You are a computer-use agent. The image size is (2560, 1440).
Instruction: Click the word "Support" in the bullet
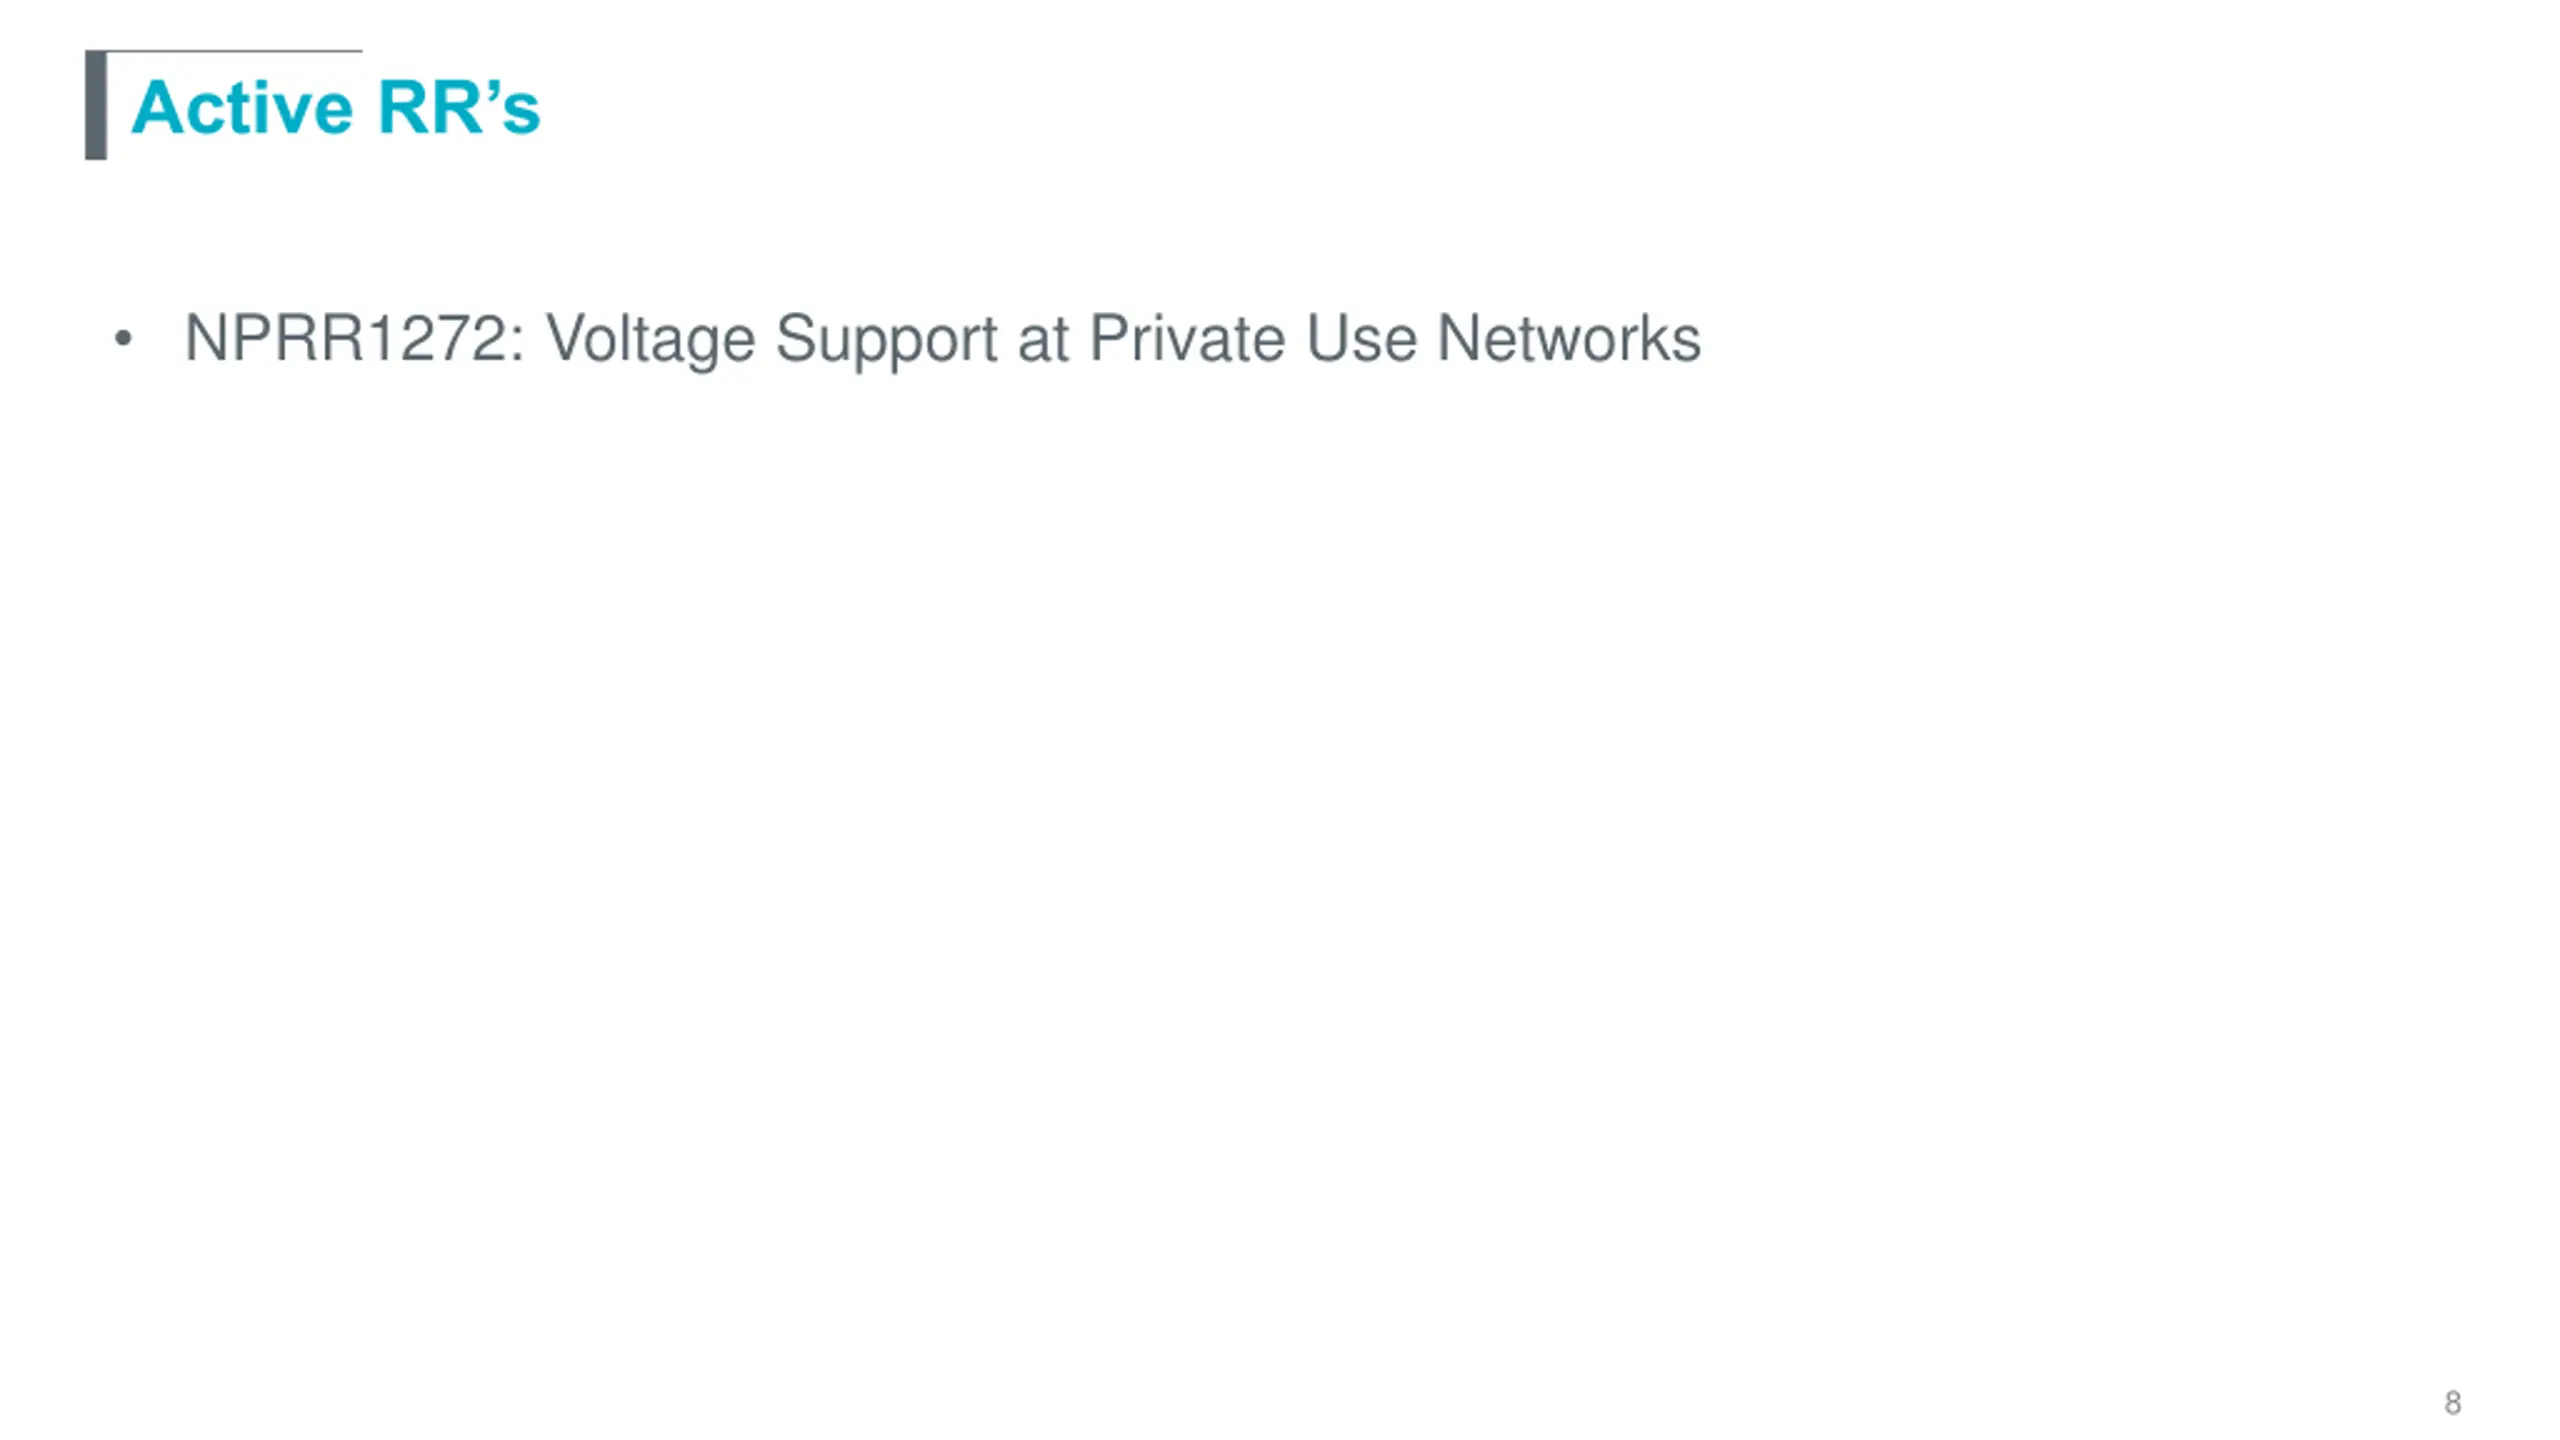(x=886, y=340)
